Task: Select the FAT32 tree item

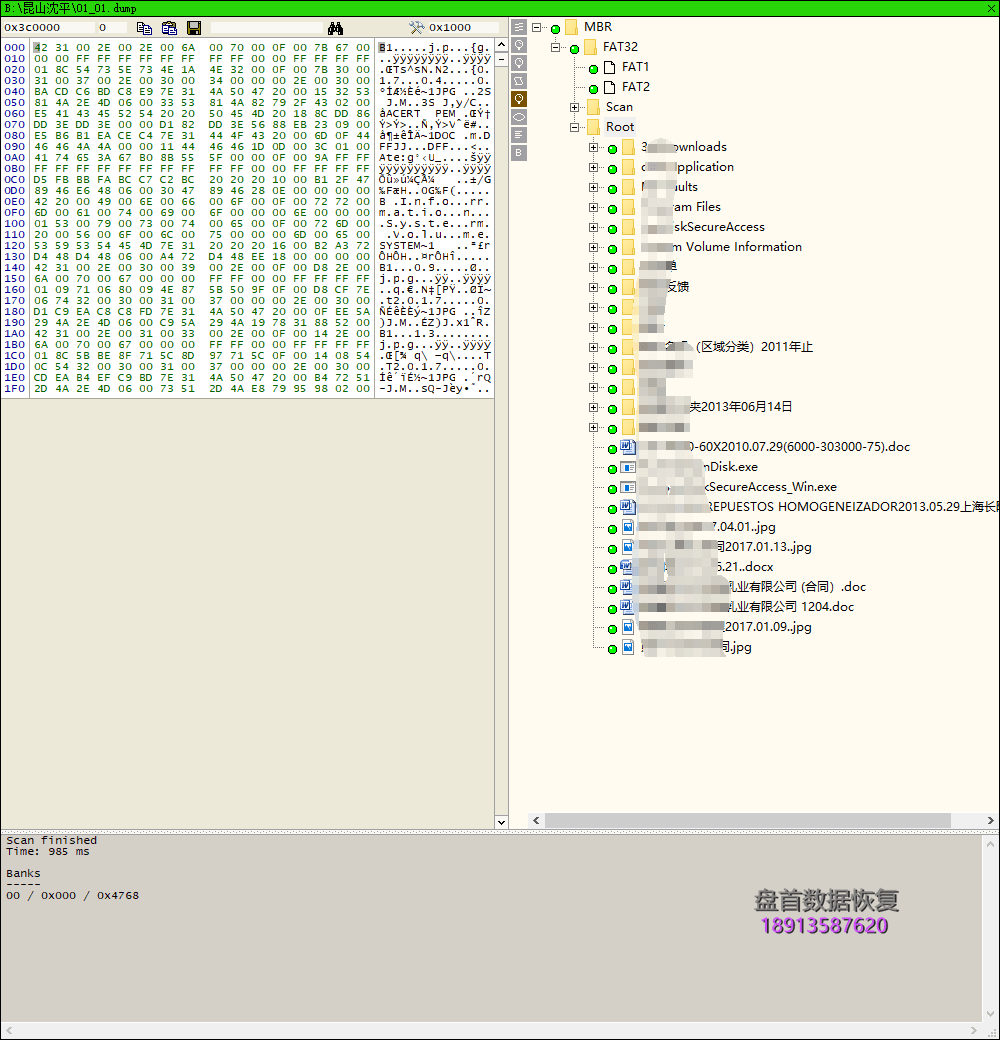Action: pyautogui.click(x=620, y=47)
